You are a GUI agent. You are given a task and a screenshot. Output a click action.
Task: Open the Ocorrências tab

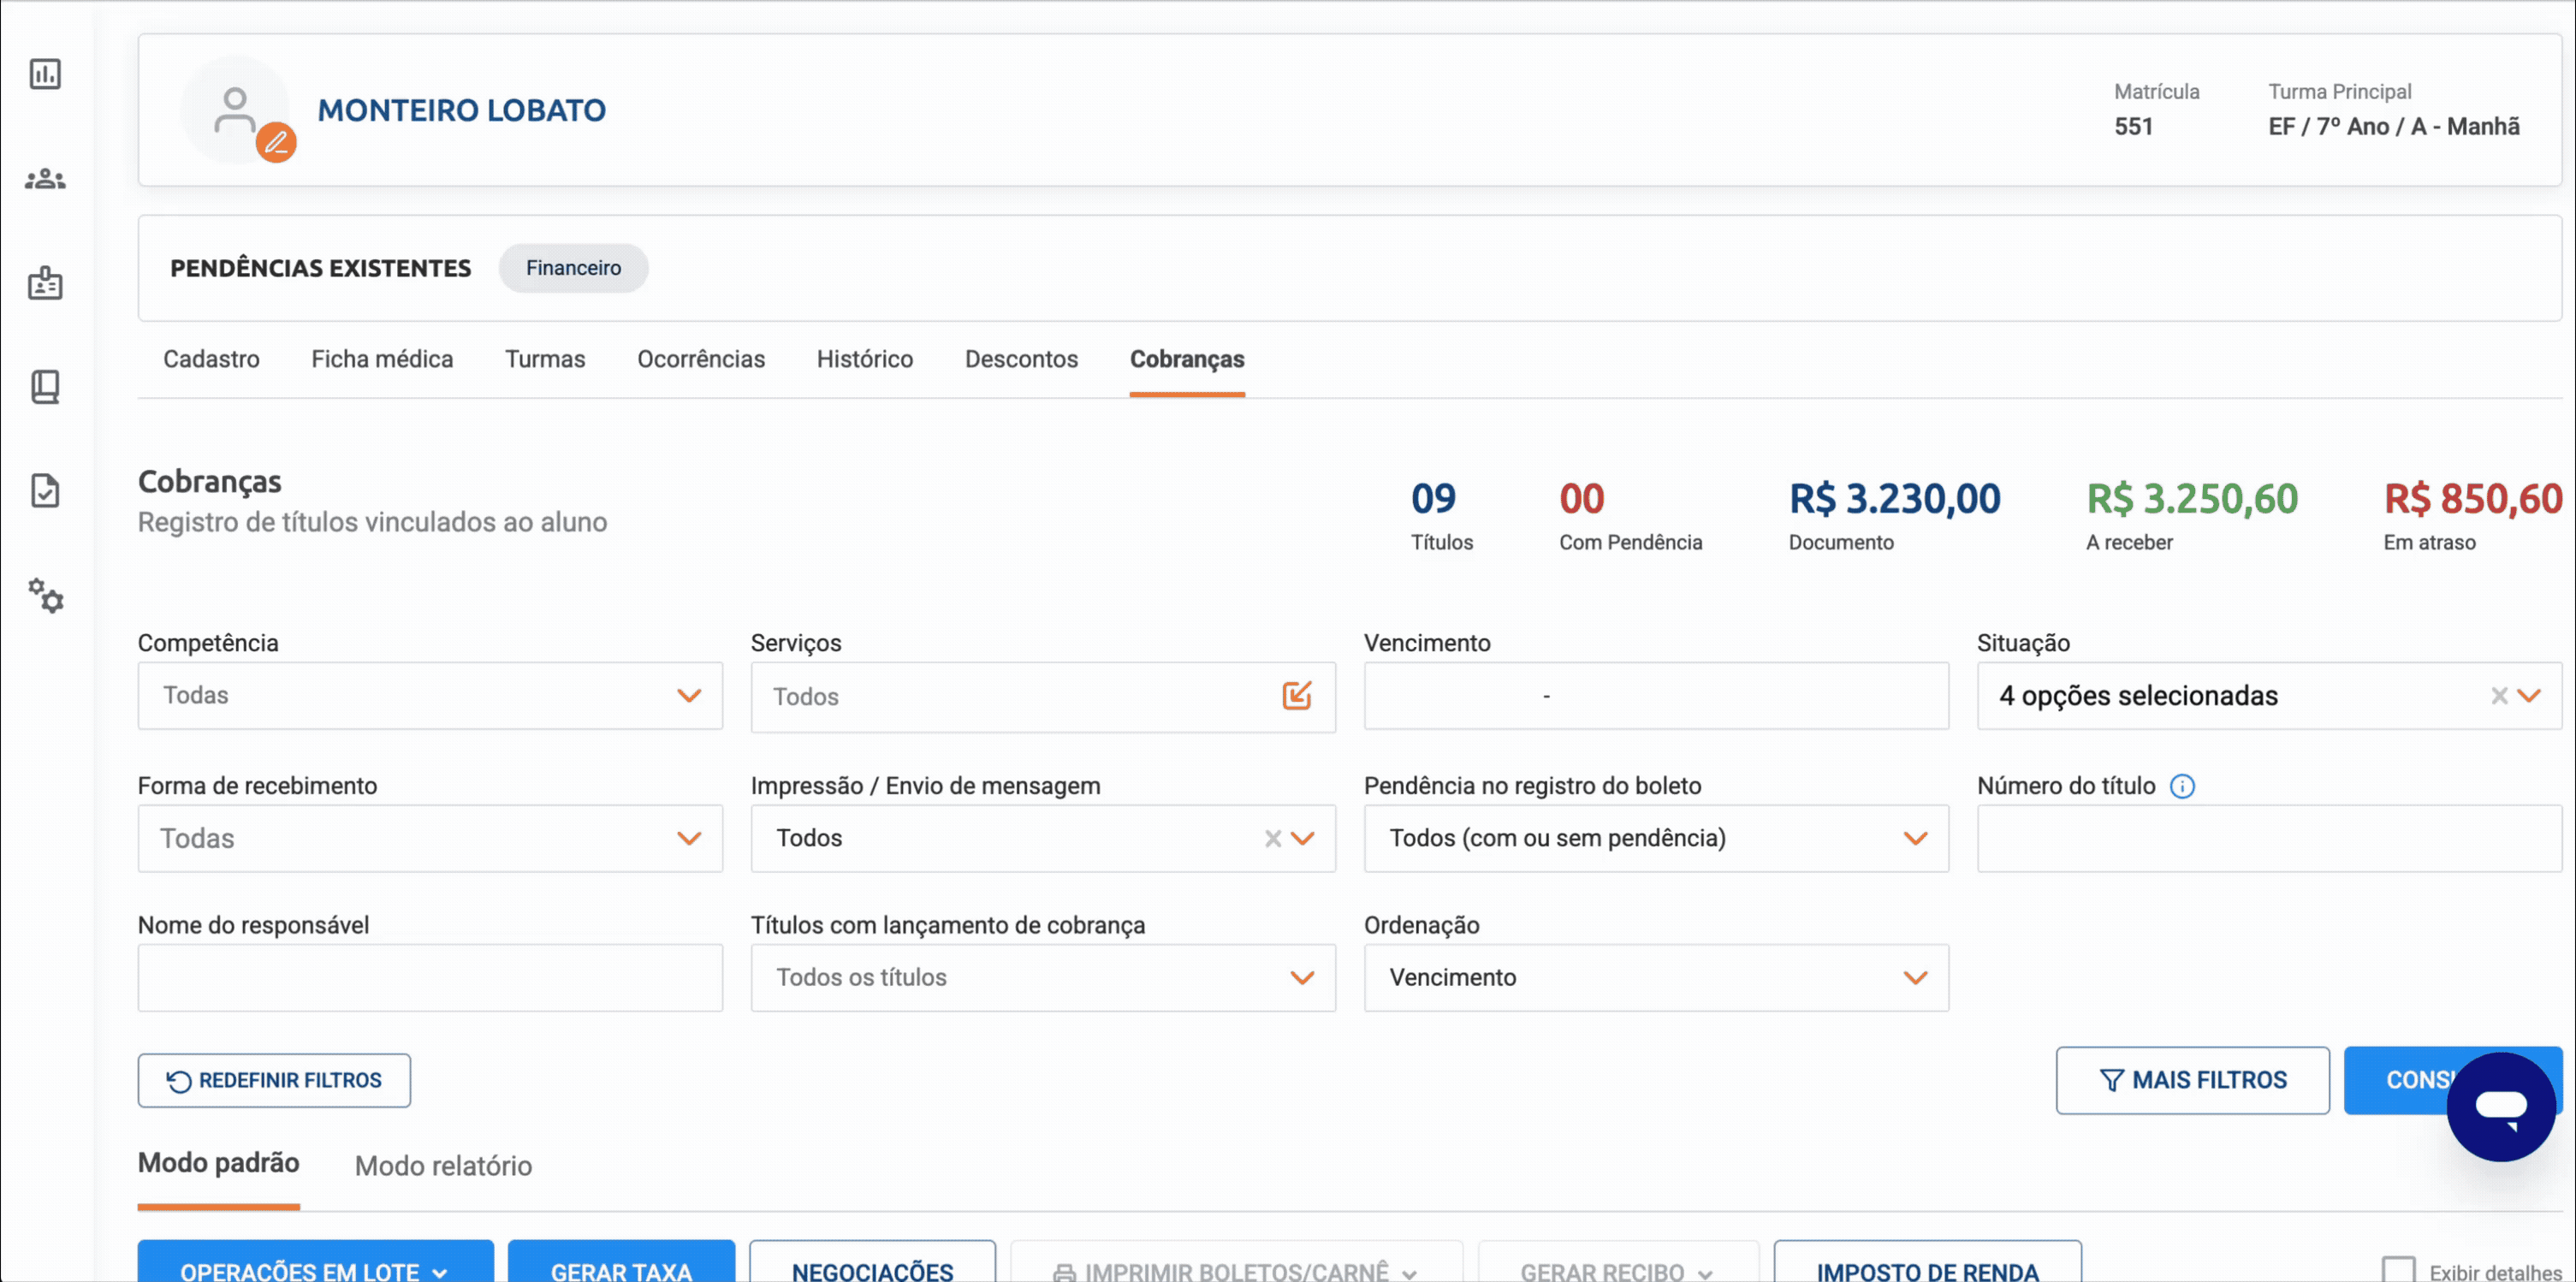coord(701,359)
